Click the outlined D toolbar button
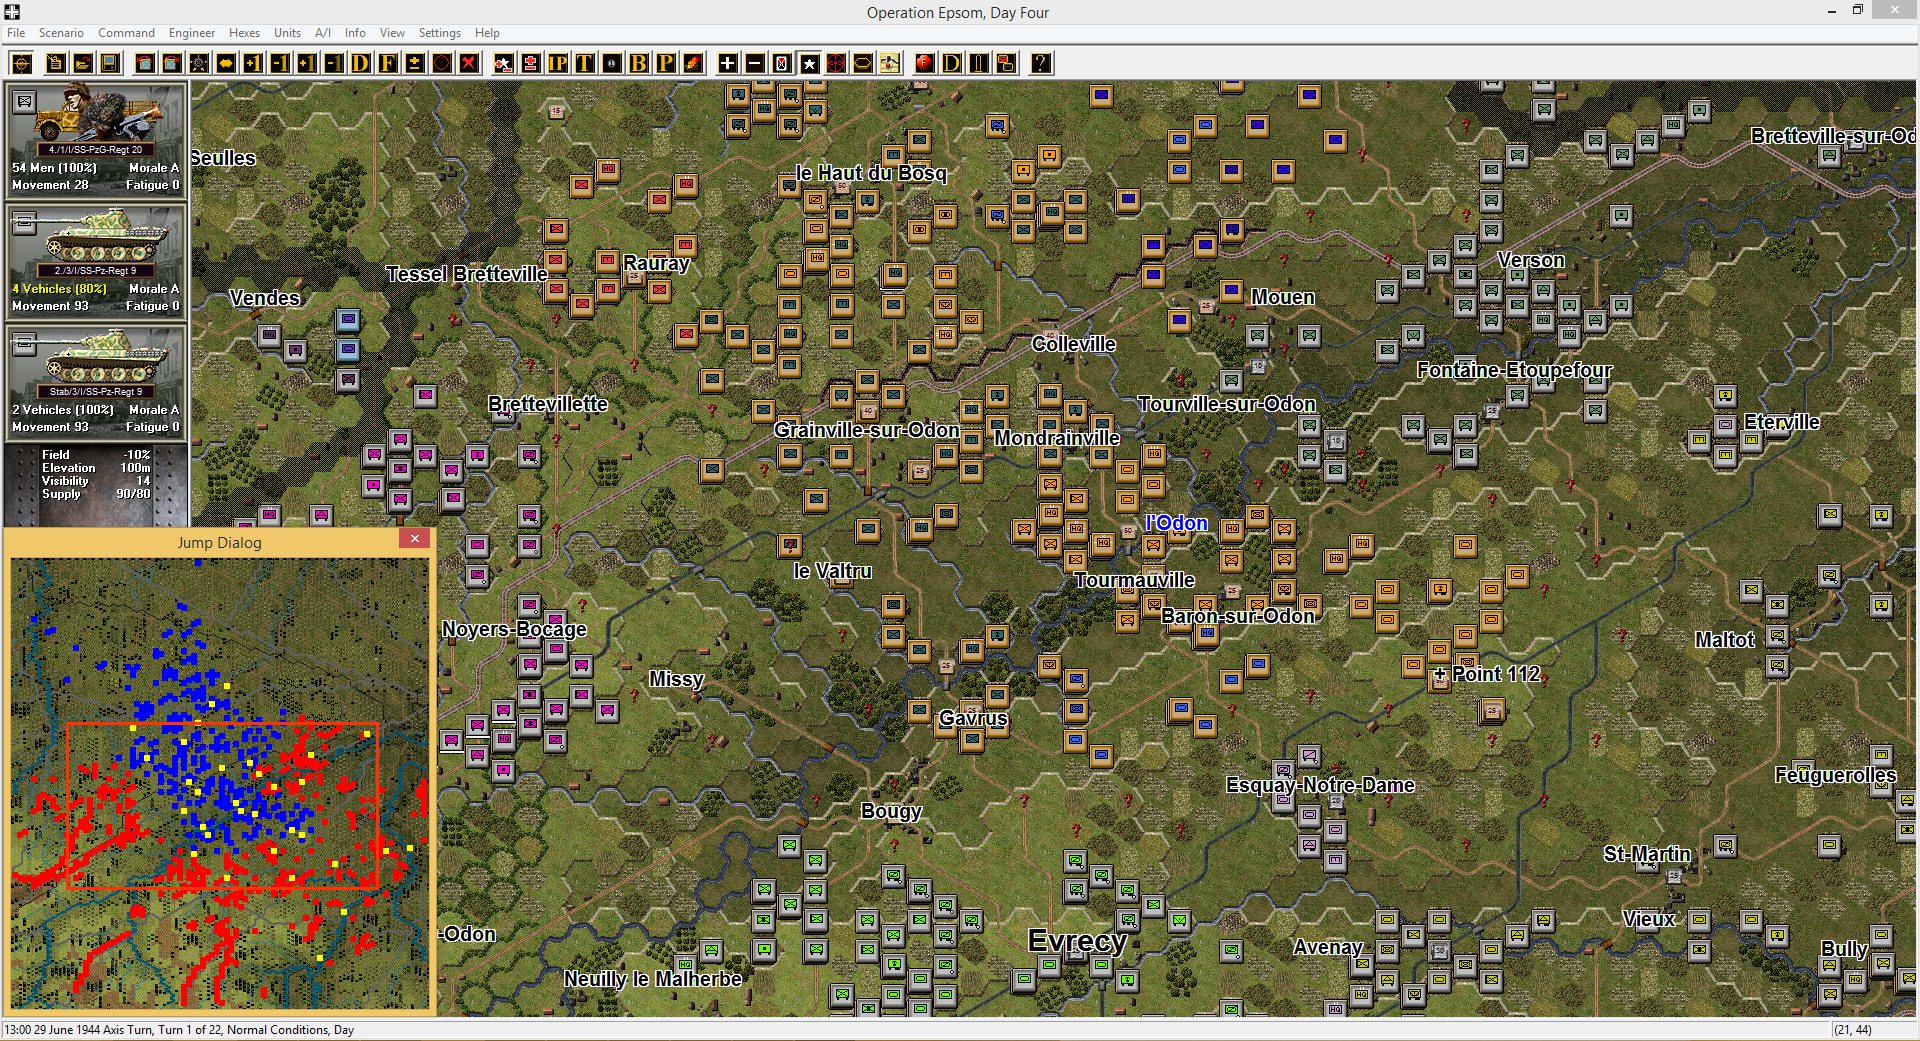The height and width of the screenshot is (1041, 1920). coord(952,64)
